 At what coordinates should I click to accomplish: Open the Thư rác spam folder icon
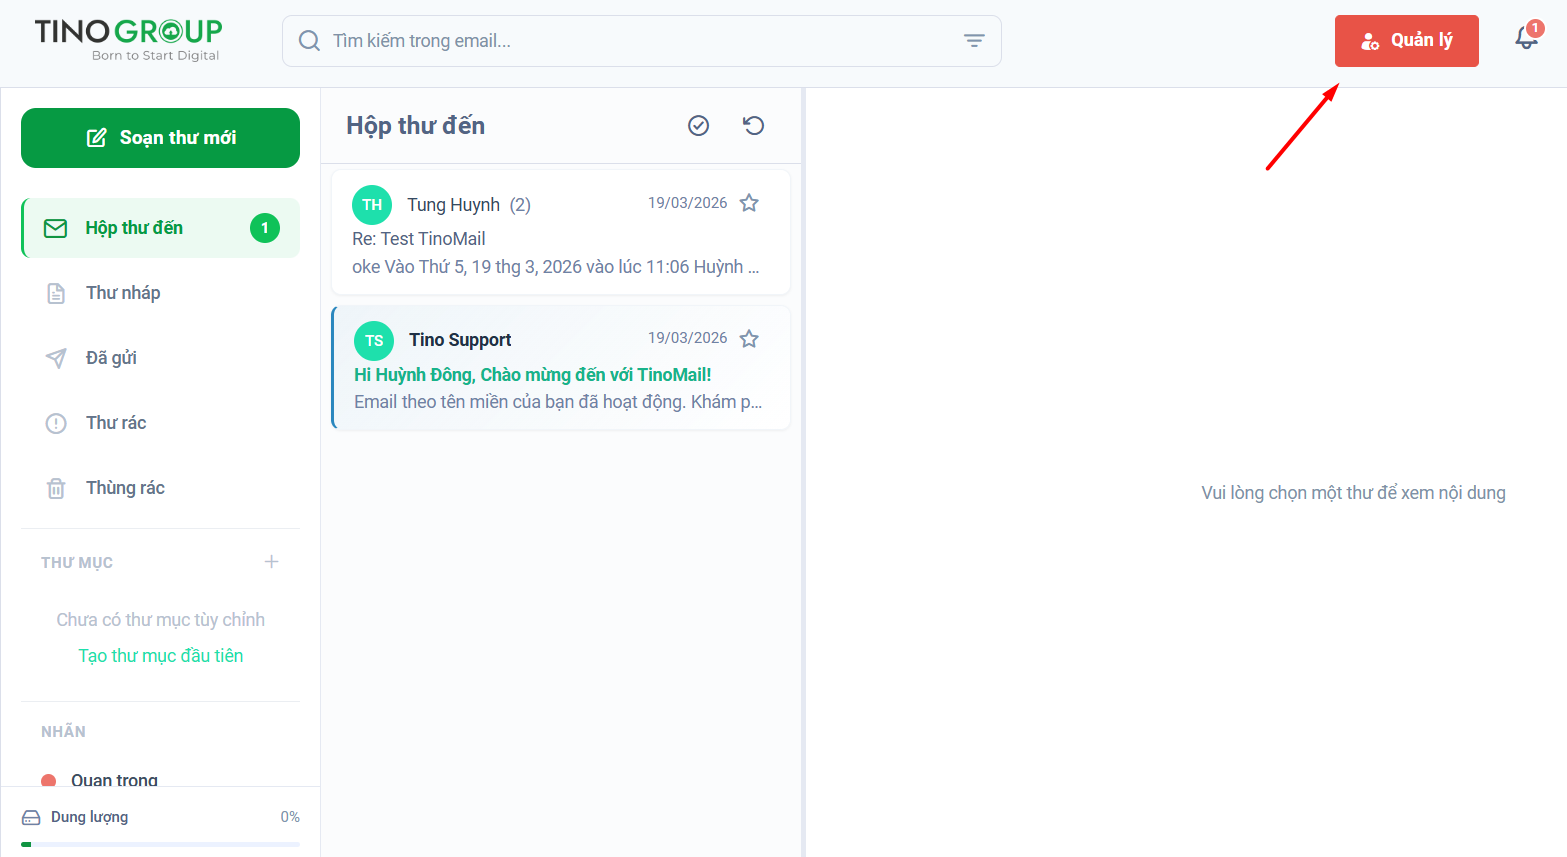coord(56,422)
